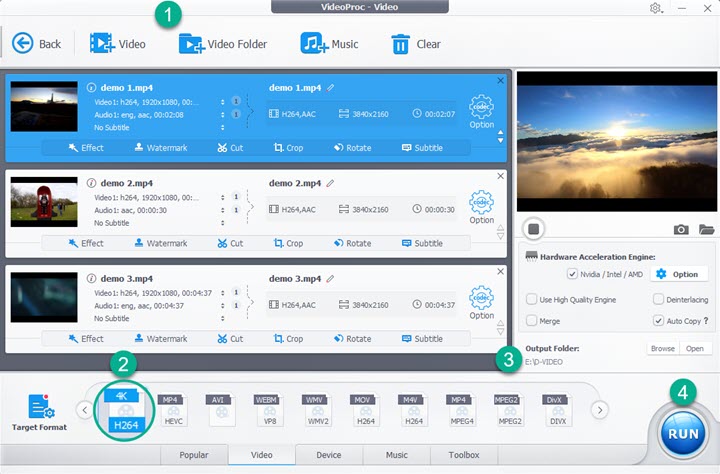
Task: Show Auto Copy help question mark
Action: [x=706, y=321]
